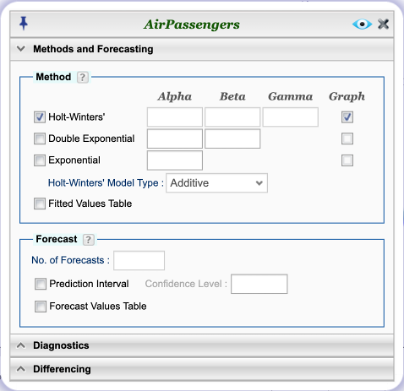Image resolution: width=404 pixels, height=392 pixels.
Task: Enable the Exponential method checkbox
Action: click(40, 160)
